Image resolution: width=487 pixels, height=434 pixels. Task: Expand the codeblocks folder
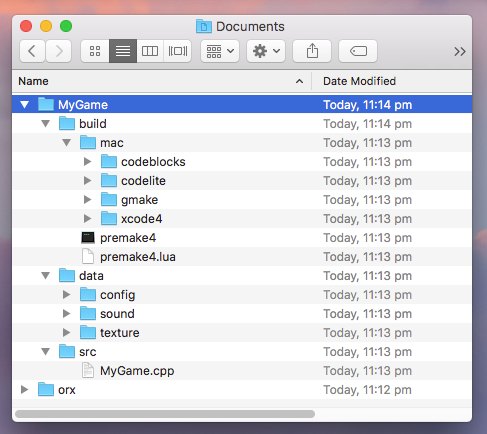point(87,162)
